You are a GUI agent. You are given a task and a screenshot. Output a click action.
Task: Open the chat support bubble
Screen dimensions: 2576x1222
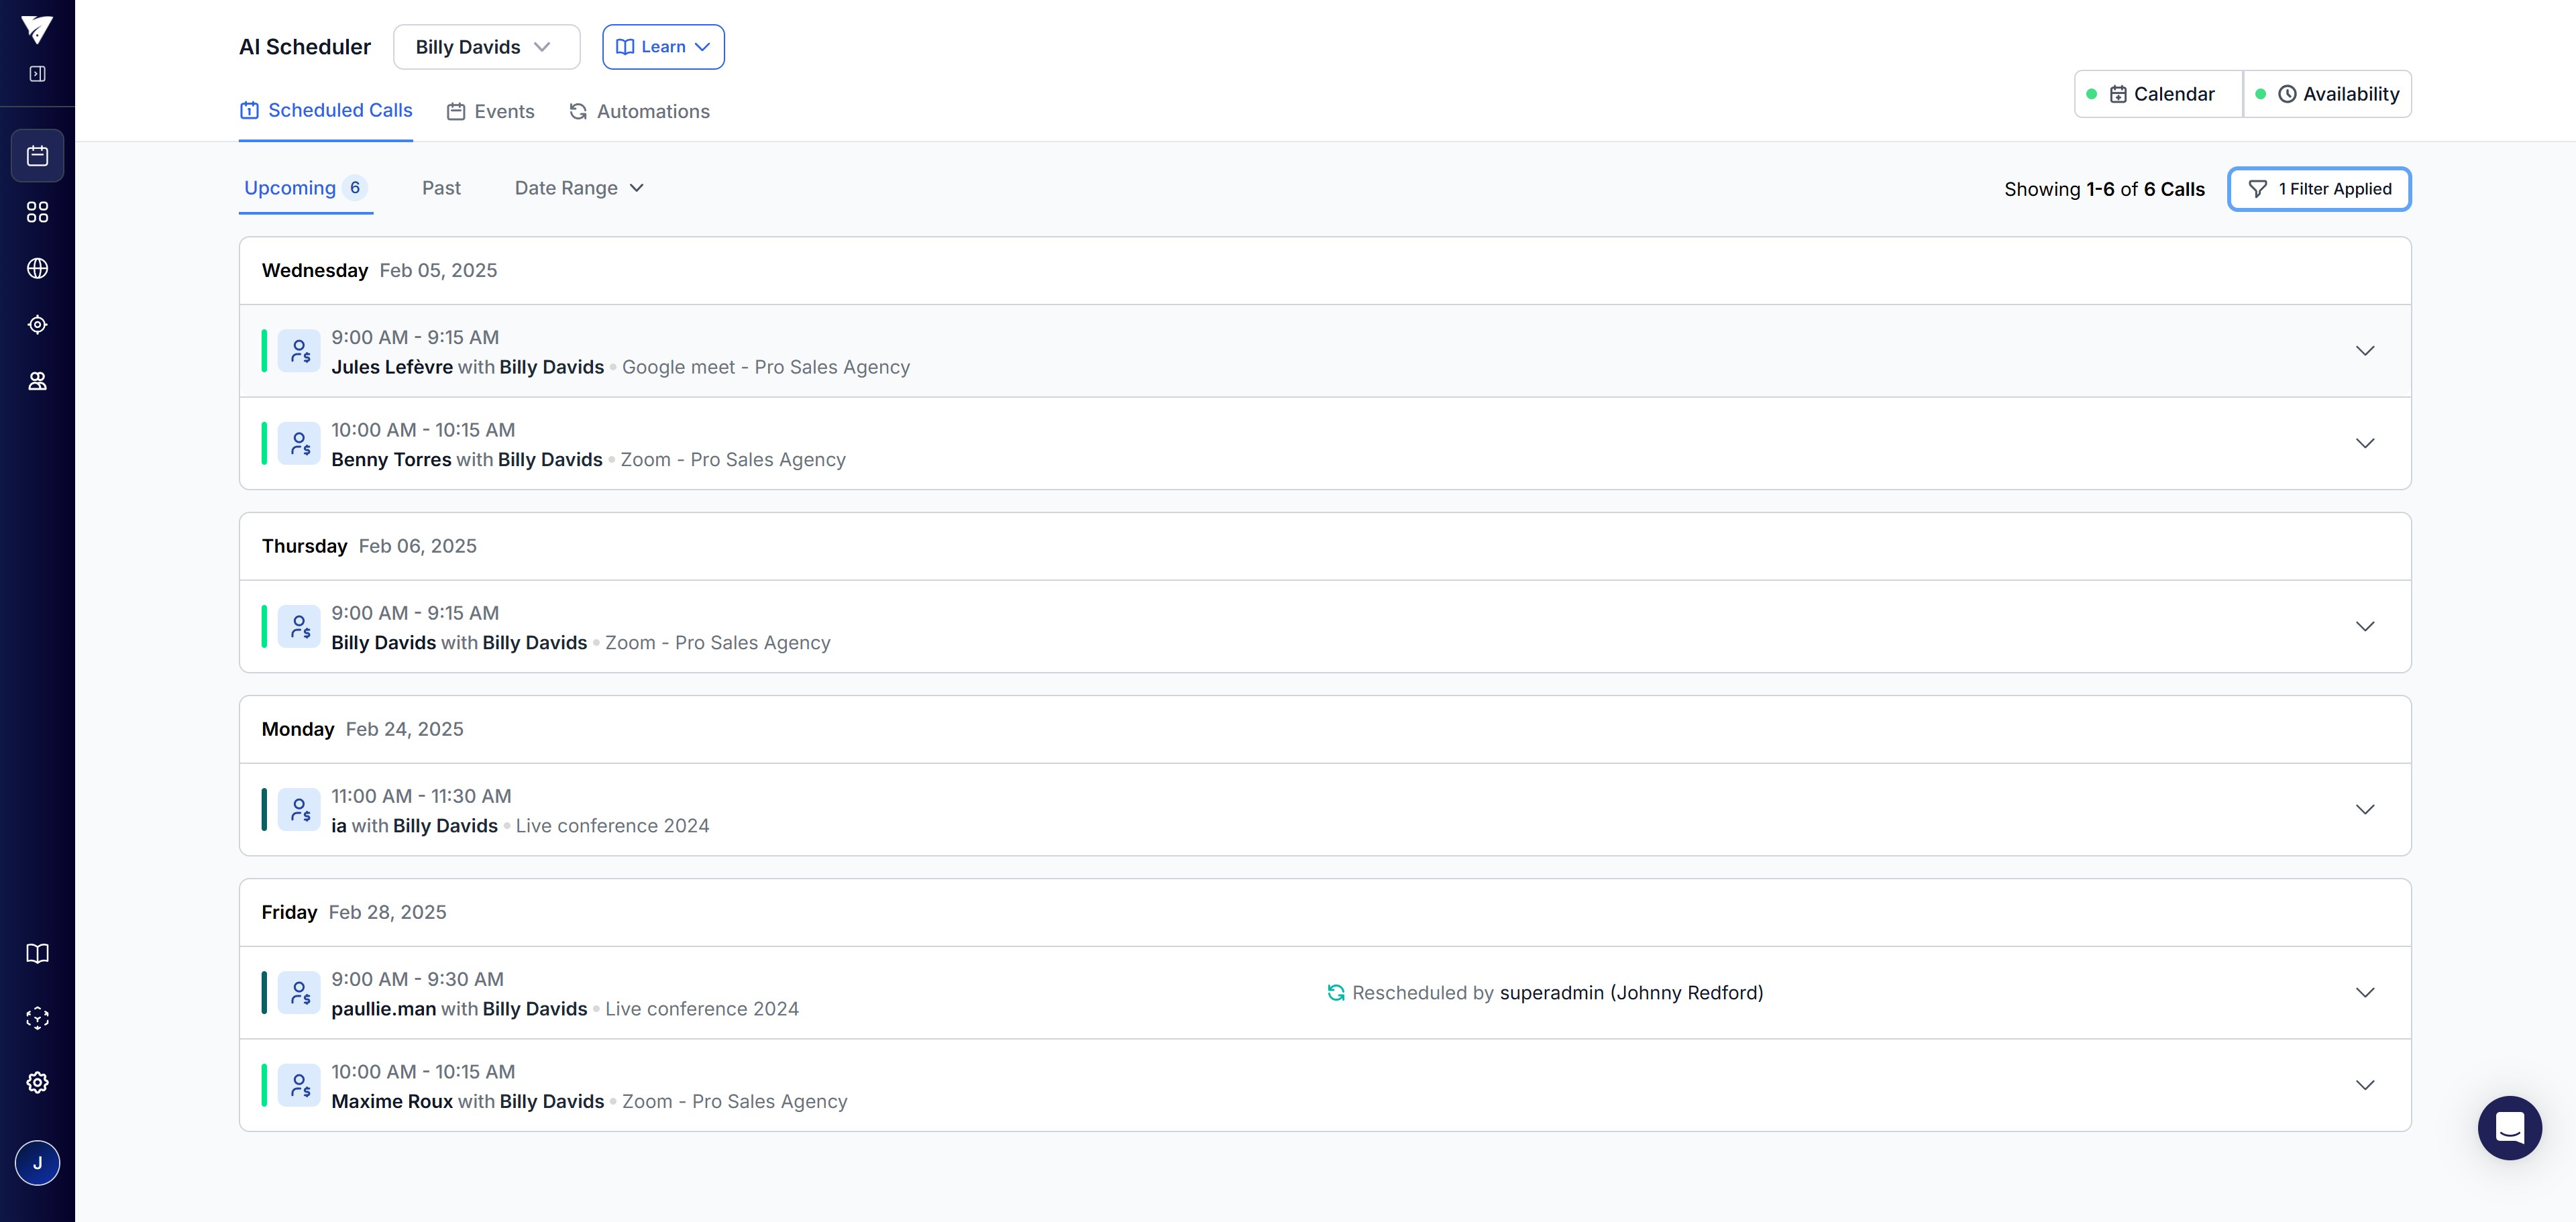[2508, 1127]
